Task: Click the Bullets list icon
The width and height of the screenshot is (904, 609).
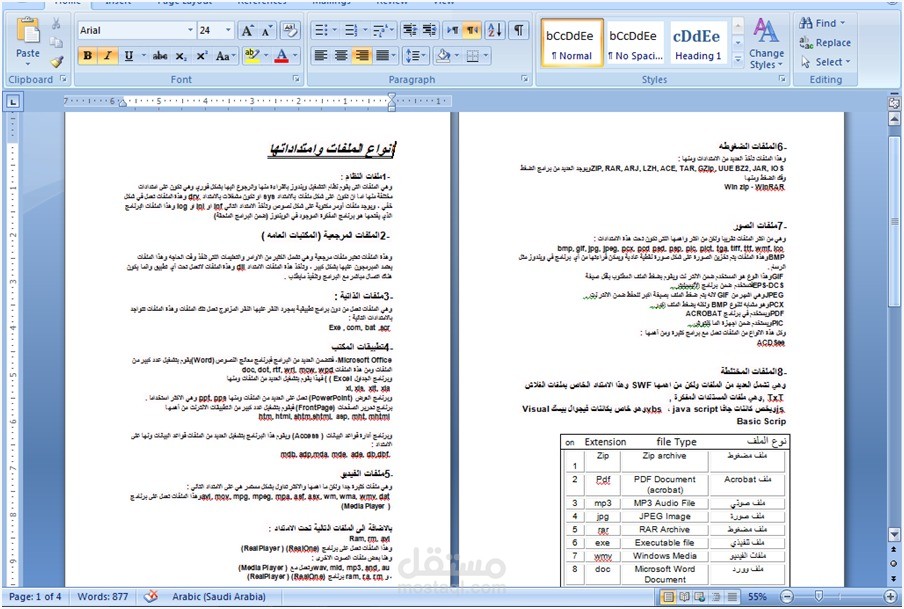Action: pos(321,30)
